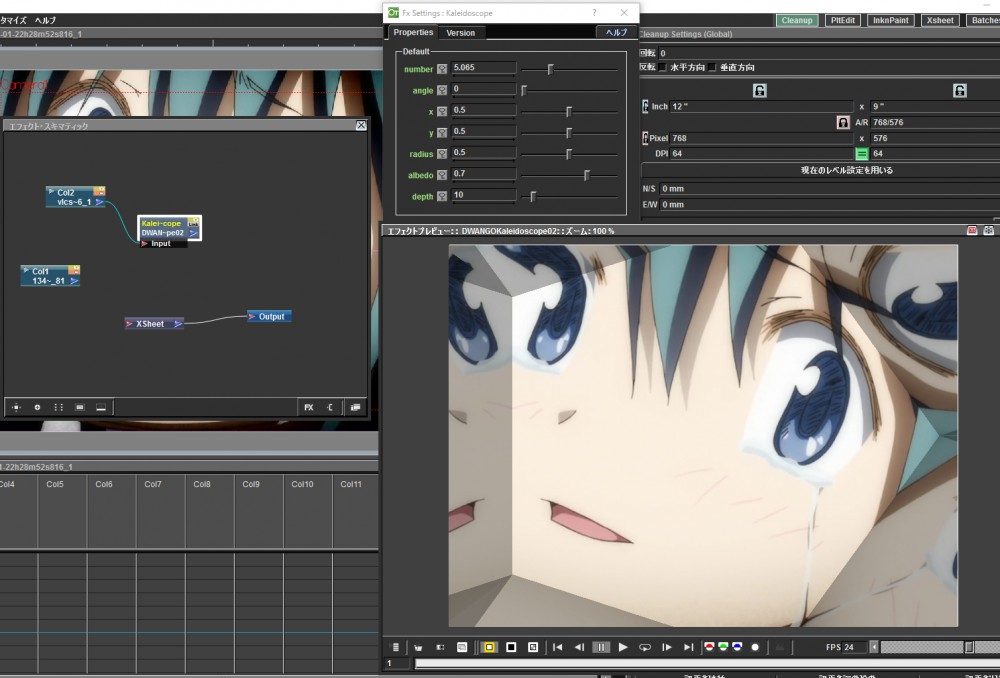The width and height of the screenshot is (1000, 678).
Task: Toggle the Kaleidoscope node enable switch
Action: coord(193,222)
